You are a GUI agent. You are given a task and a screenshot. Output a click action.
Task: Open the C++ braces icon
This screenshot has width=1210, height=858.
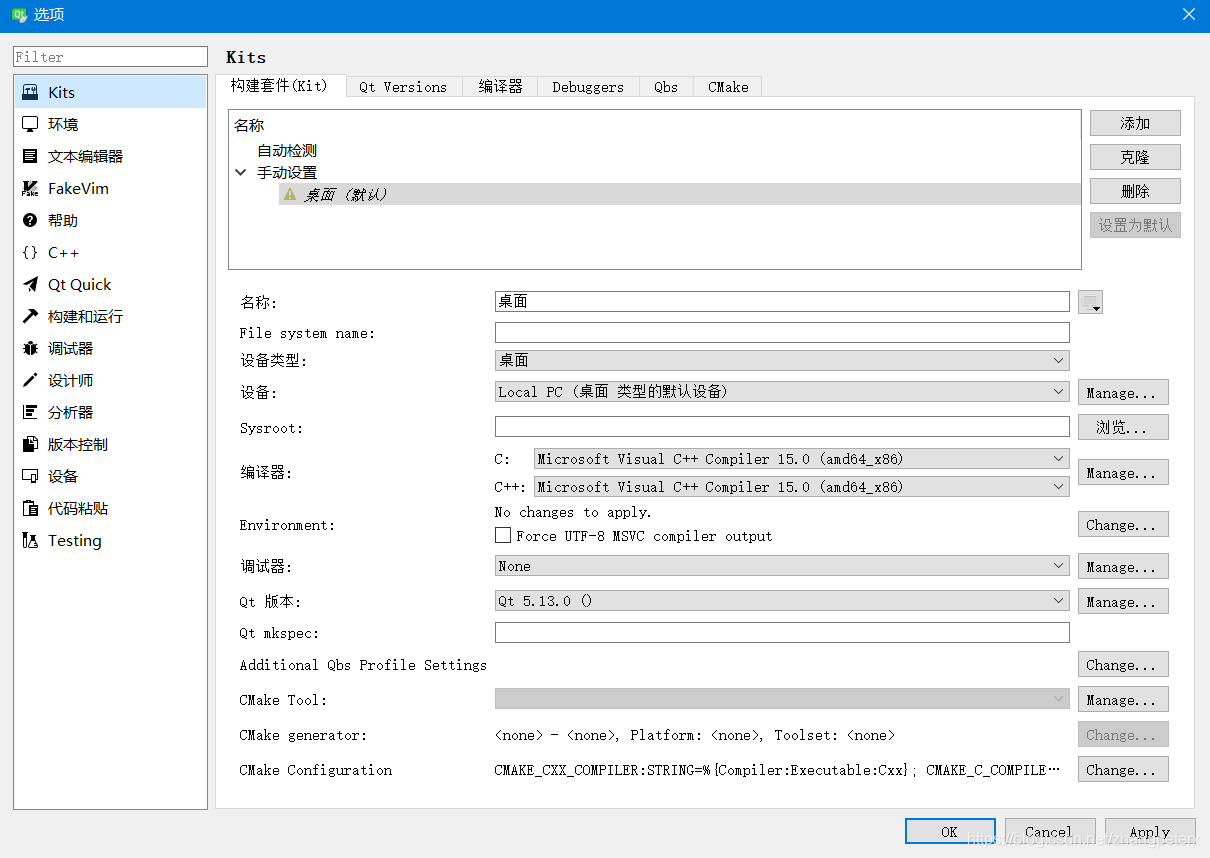click(x=30, y=252)
